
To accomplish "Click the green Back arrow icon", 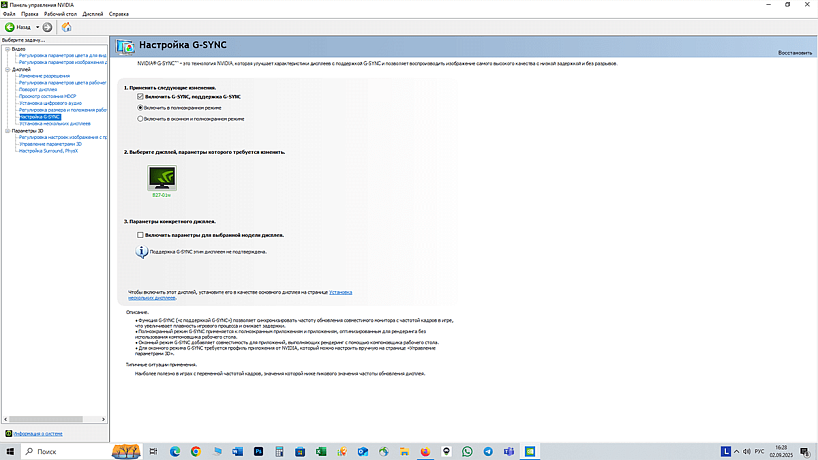I will 10,27.
